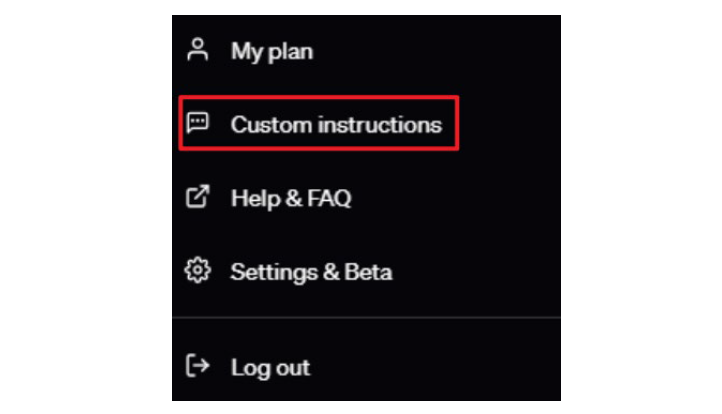Choose Log out at the menu bottom

[366, 367]
